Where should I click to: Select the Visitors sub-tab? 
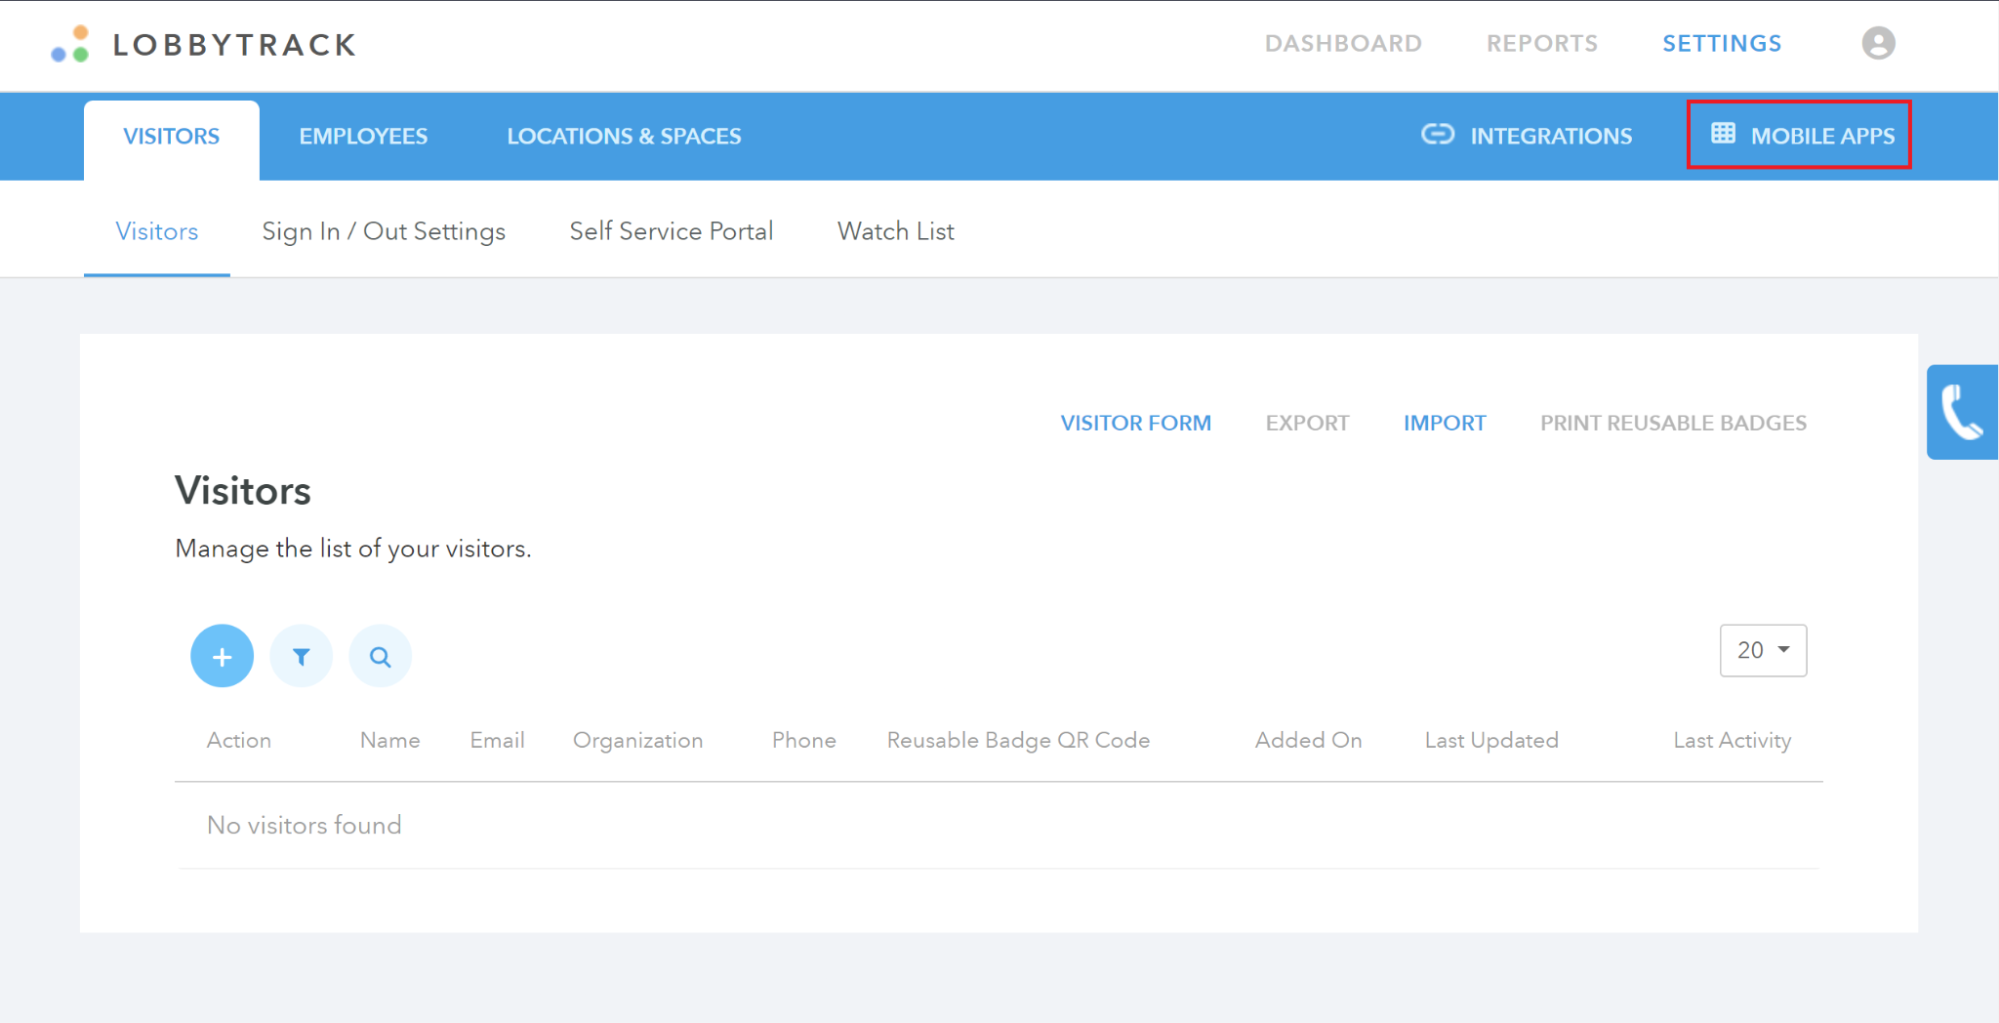(x=157, y=231)
